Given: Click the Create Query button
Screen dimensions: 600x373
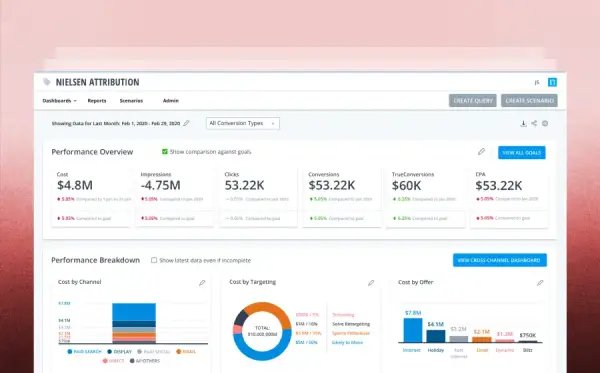Looking at the screenshot, I should [x=473, y=101].
